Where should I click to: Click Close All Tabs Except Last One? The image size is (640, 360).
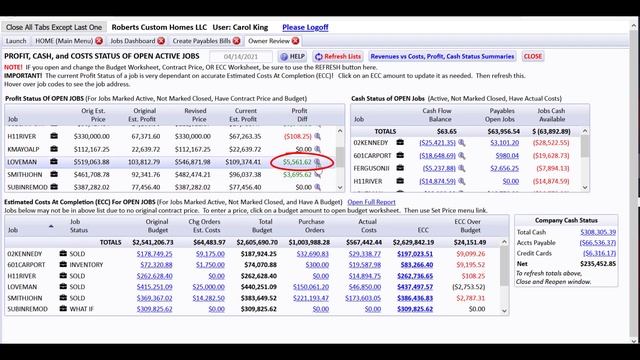point(54,27)
